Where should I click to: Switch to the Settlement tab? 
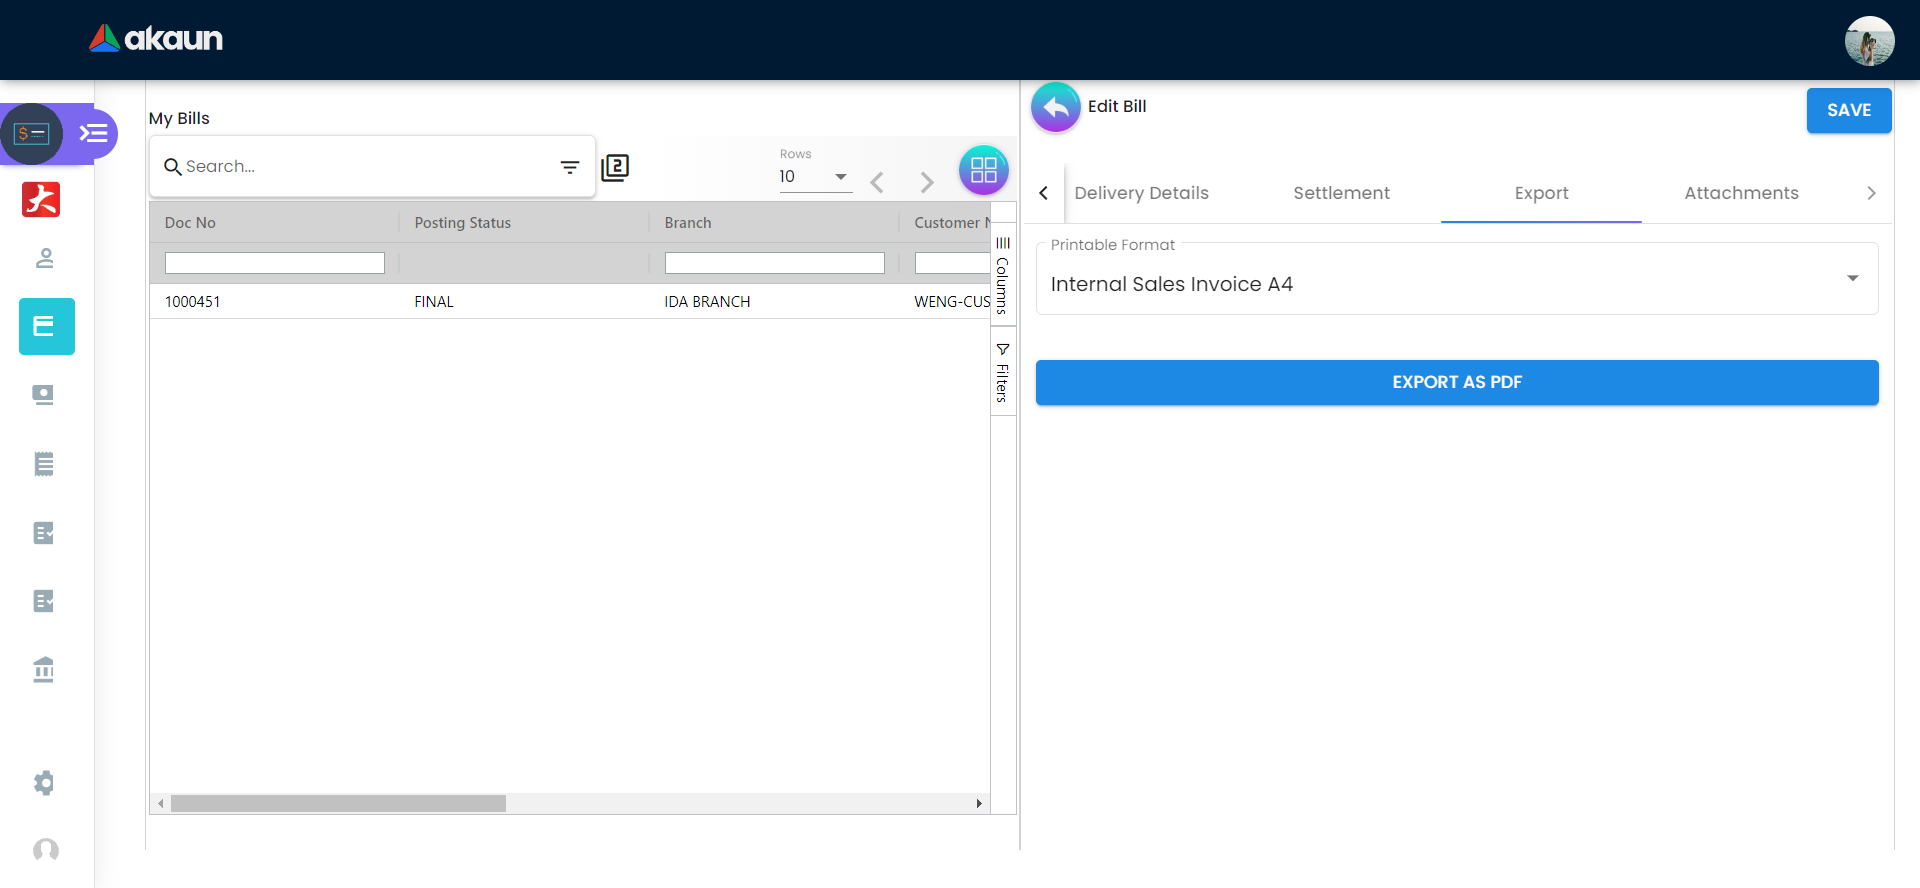point(1341,193)
